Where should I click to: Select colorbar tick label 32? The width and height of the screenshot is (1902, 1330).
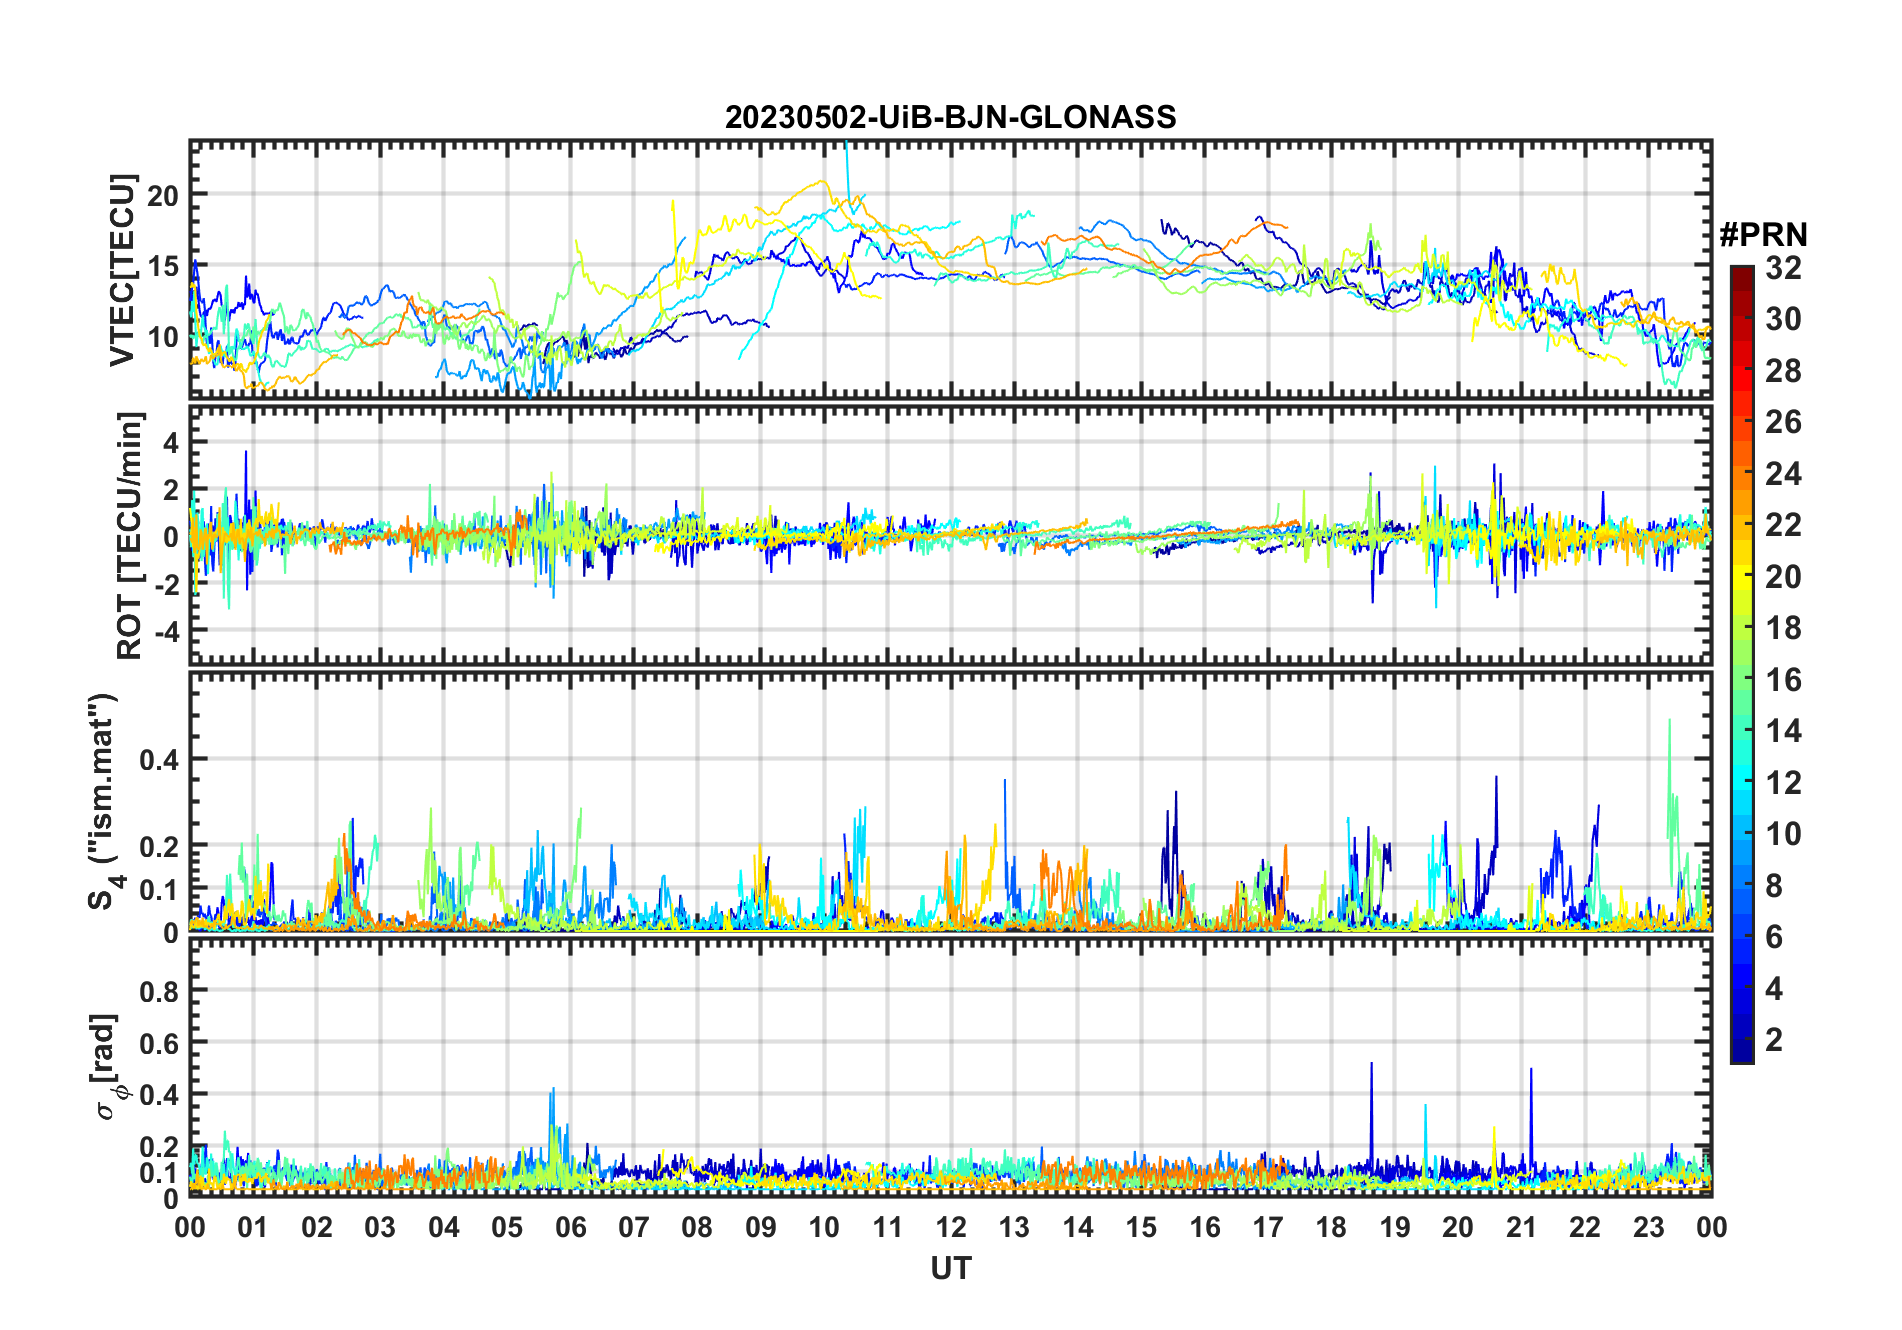[1783, 268]
